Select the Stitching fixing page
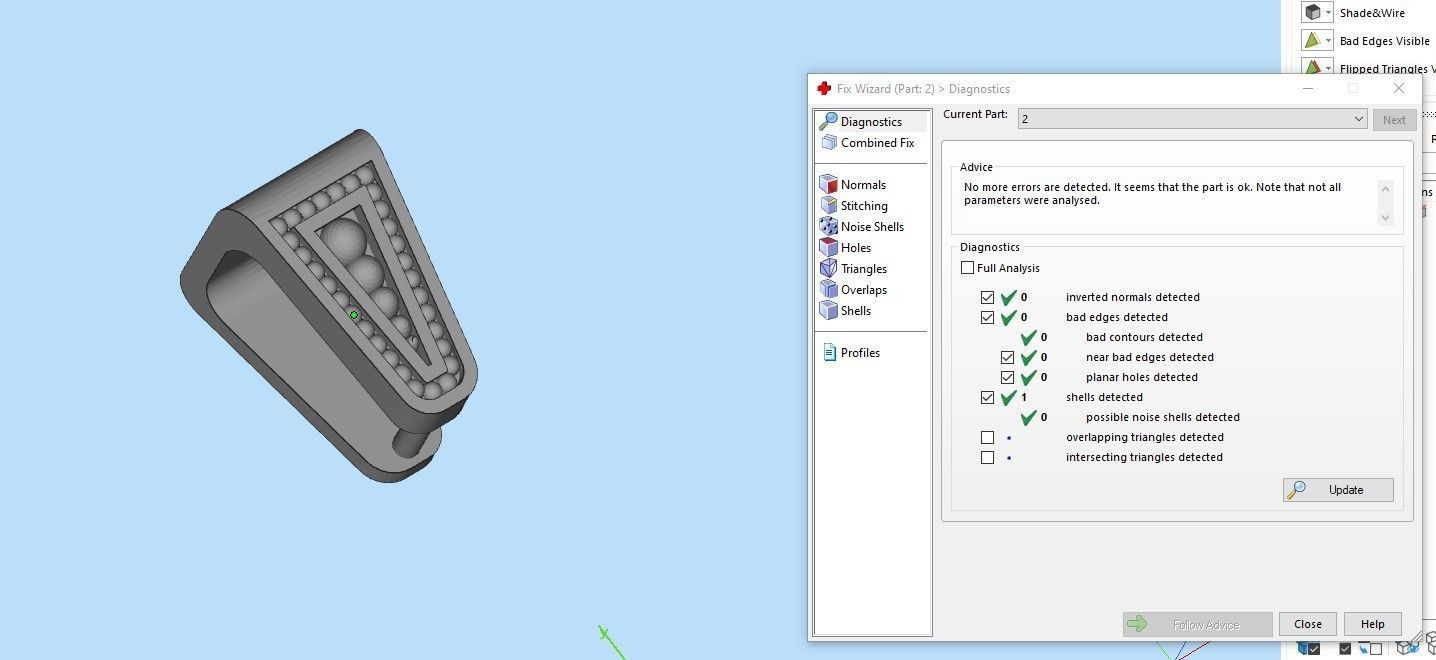The height and width of the screenshot is (660, 1436). coord(854,206)
